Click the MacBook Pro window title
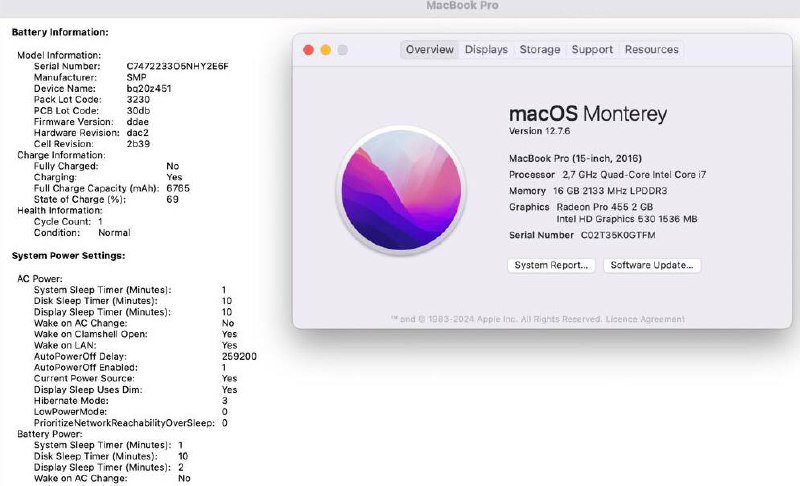 [462, 6]
